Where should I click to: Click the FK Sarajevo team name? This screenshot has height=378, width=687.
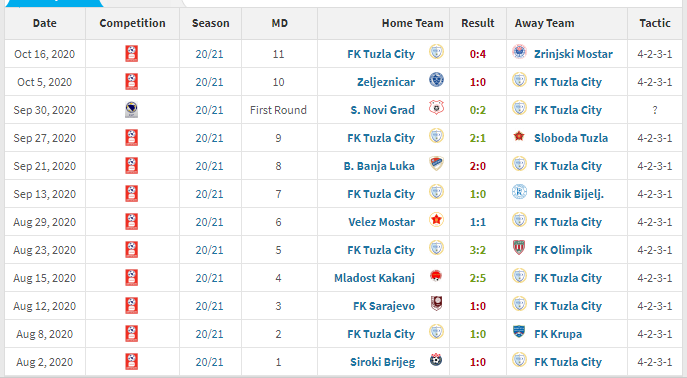coord(384,306)
